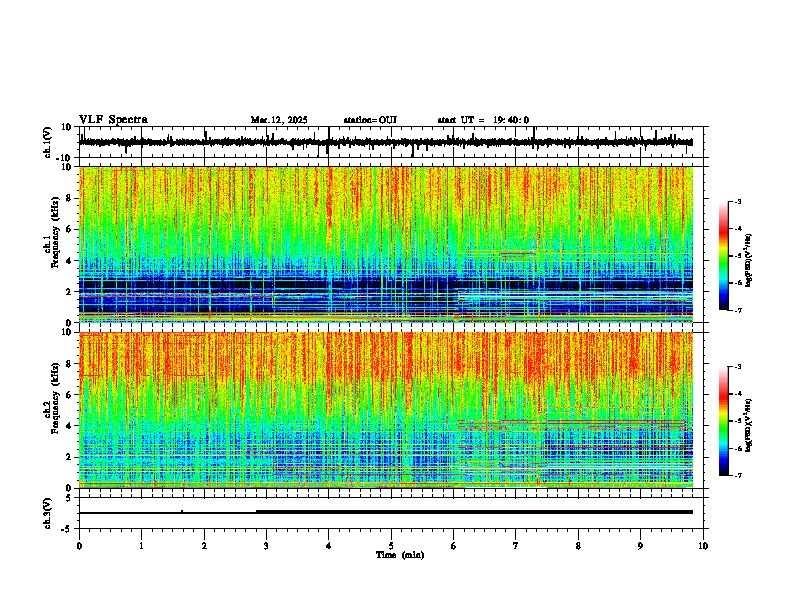Click the 'start UT = 19:40:0' label

click(483, 120)
